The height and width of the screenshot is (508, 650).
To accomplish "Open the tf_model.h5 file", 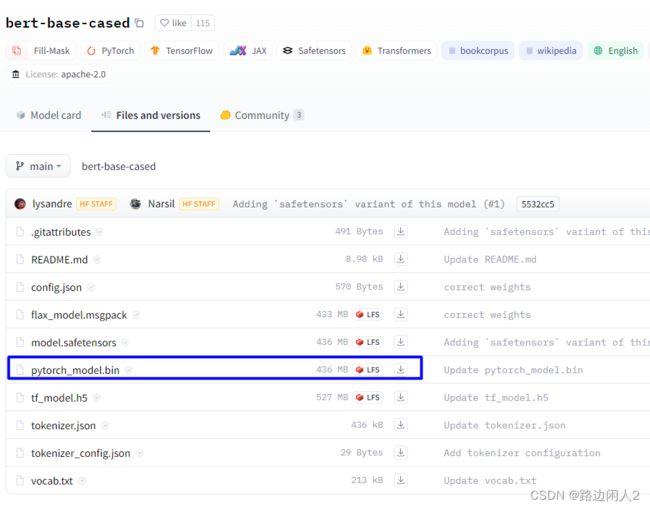I will 59,398.
